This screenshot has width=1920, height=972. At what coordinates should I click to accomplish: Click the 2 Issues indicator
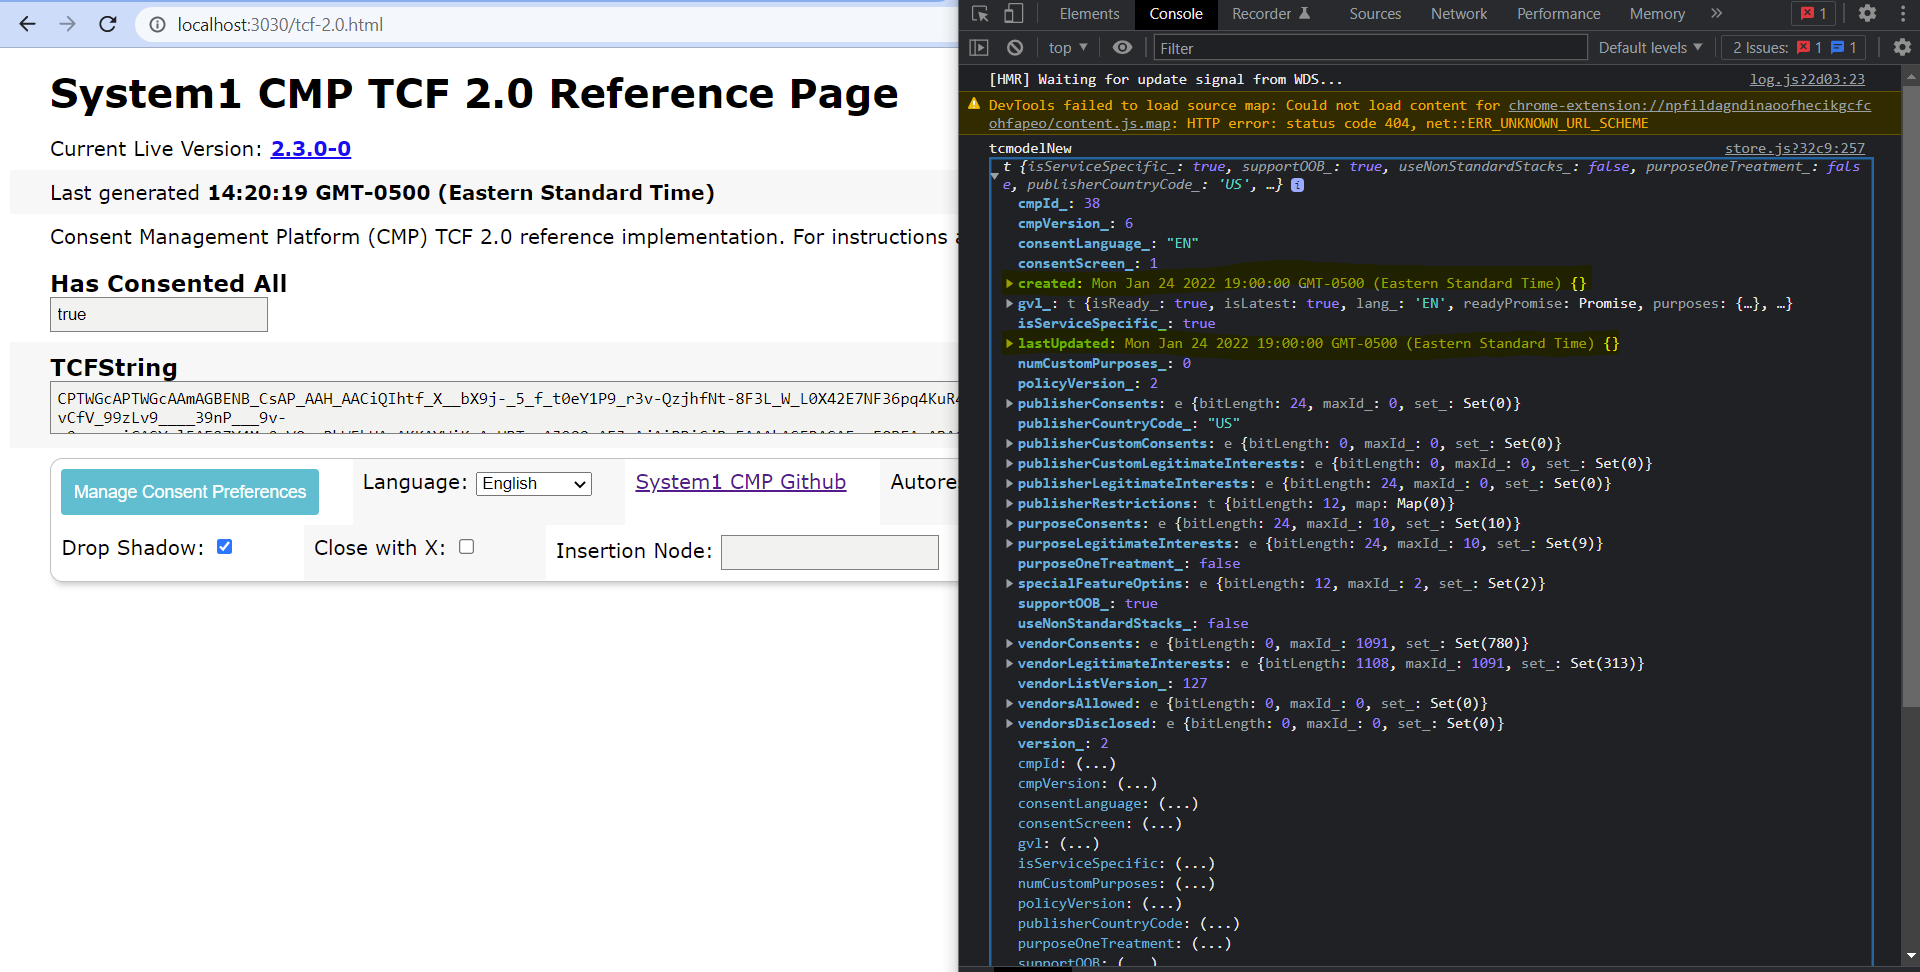1794,47
